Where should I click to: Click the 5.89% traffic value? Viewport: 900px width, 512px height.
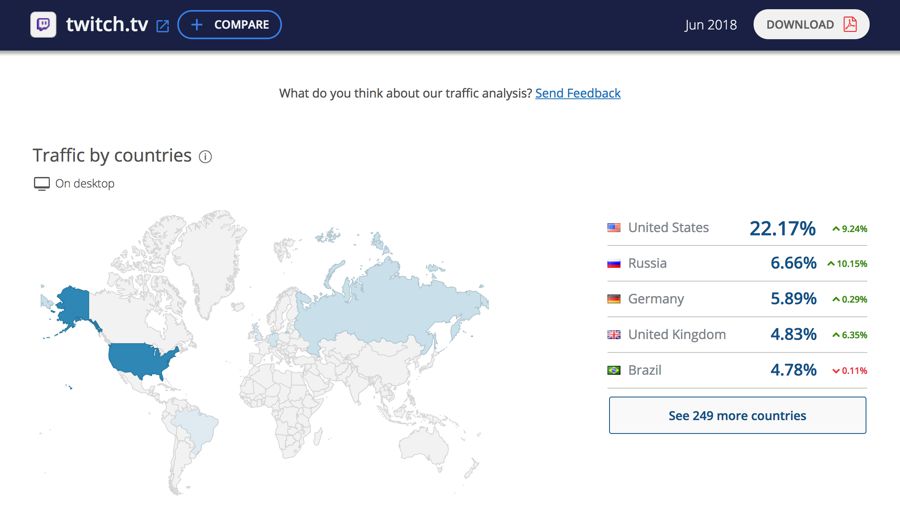[793, 298]
